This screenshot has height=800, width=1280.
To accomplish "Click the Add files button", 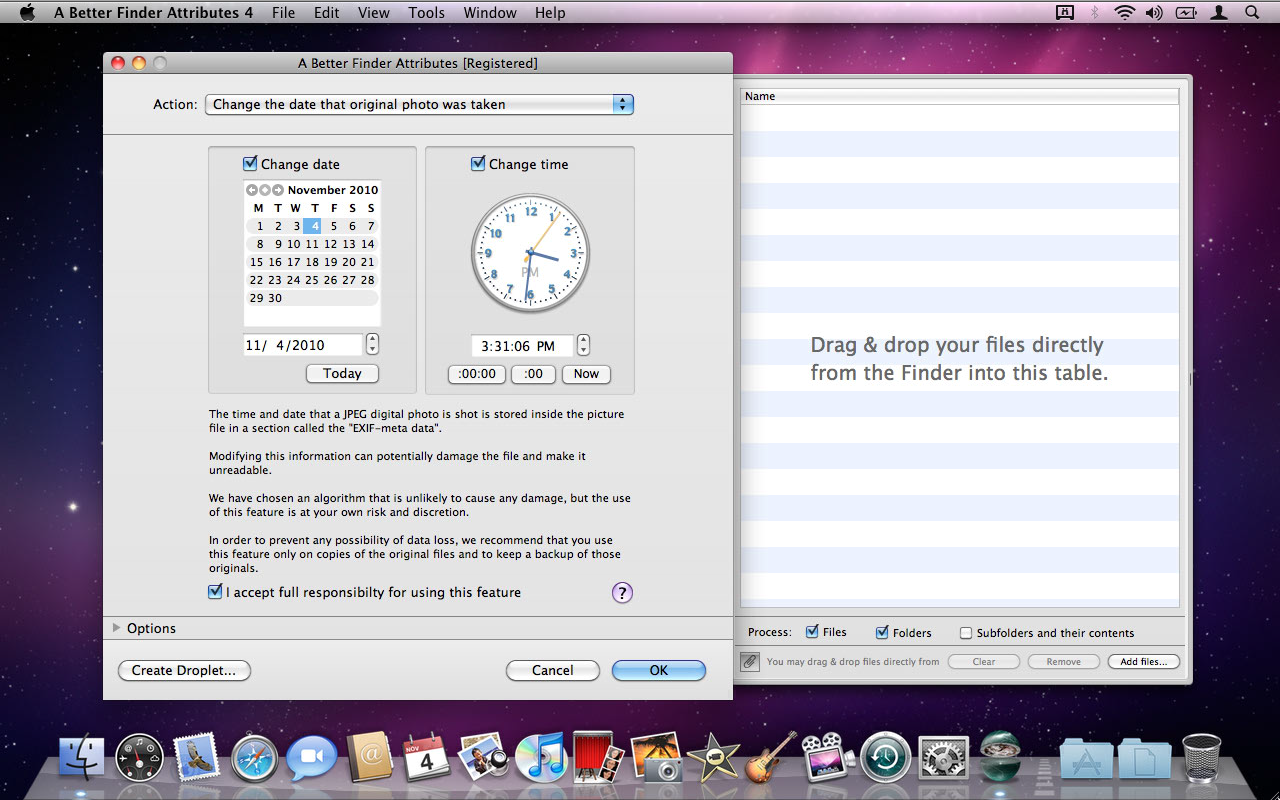I will coord(1143,662).
